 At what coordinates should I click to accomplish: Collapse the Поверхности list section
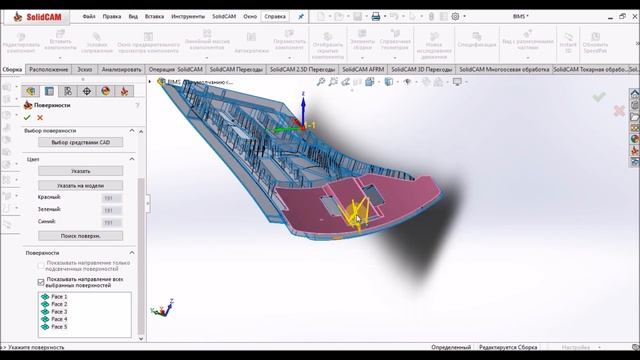[132, 253]
